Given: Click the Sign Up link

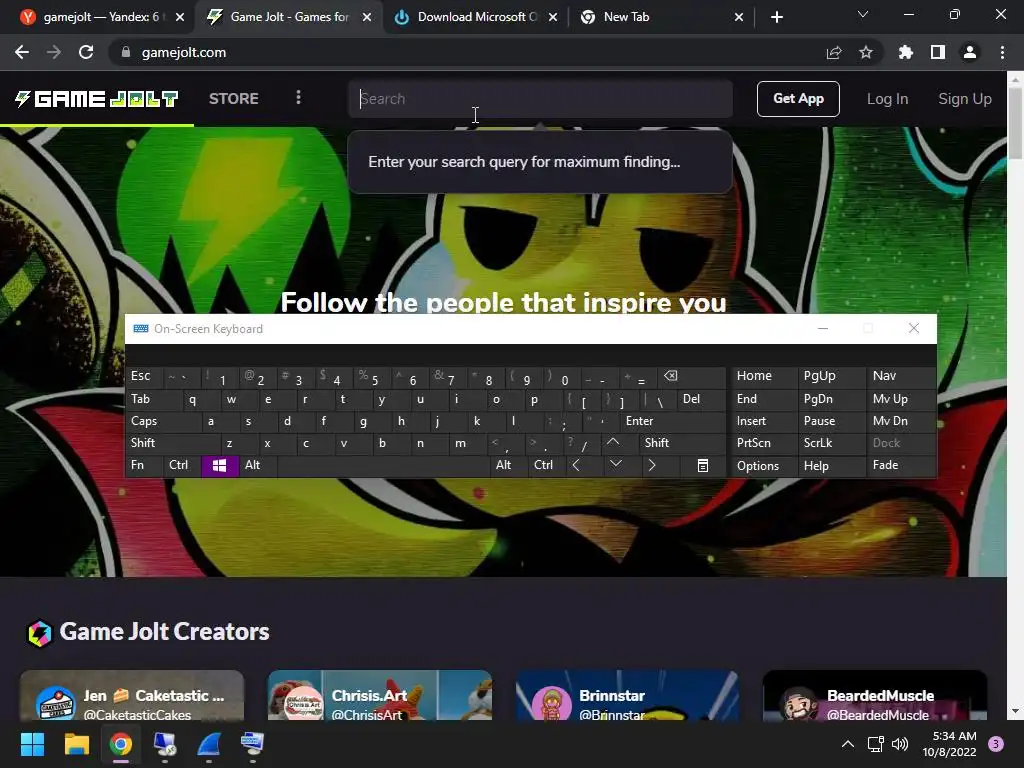Looking at the screenshot, I should tap(965, 99).
